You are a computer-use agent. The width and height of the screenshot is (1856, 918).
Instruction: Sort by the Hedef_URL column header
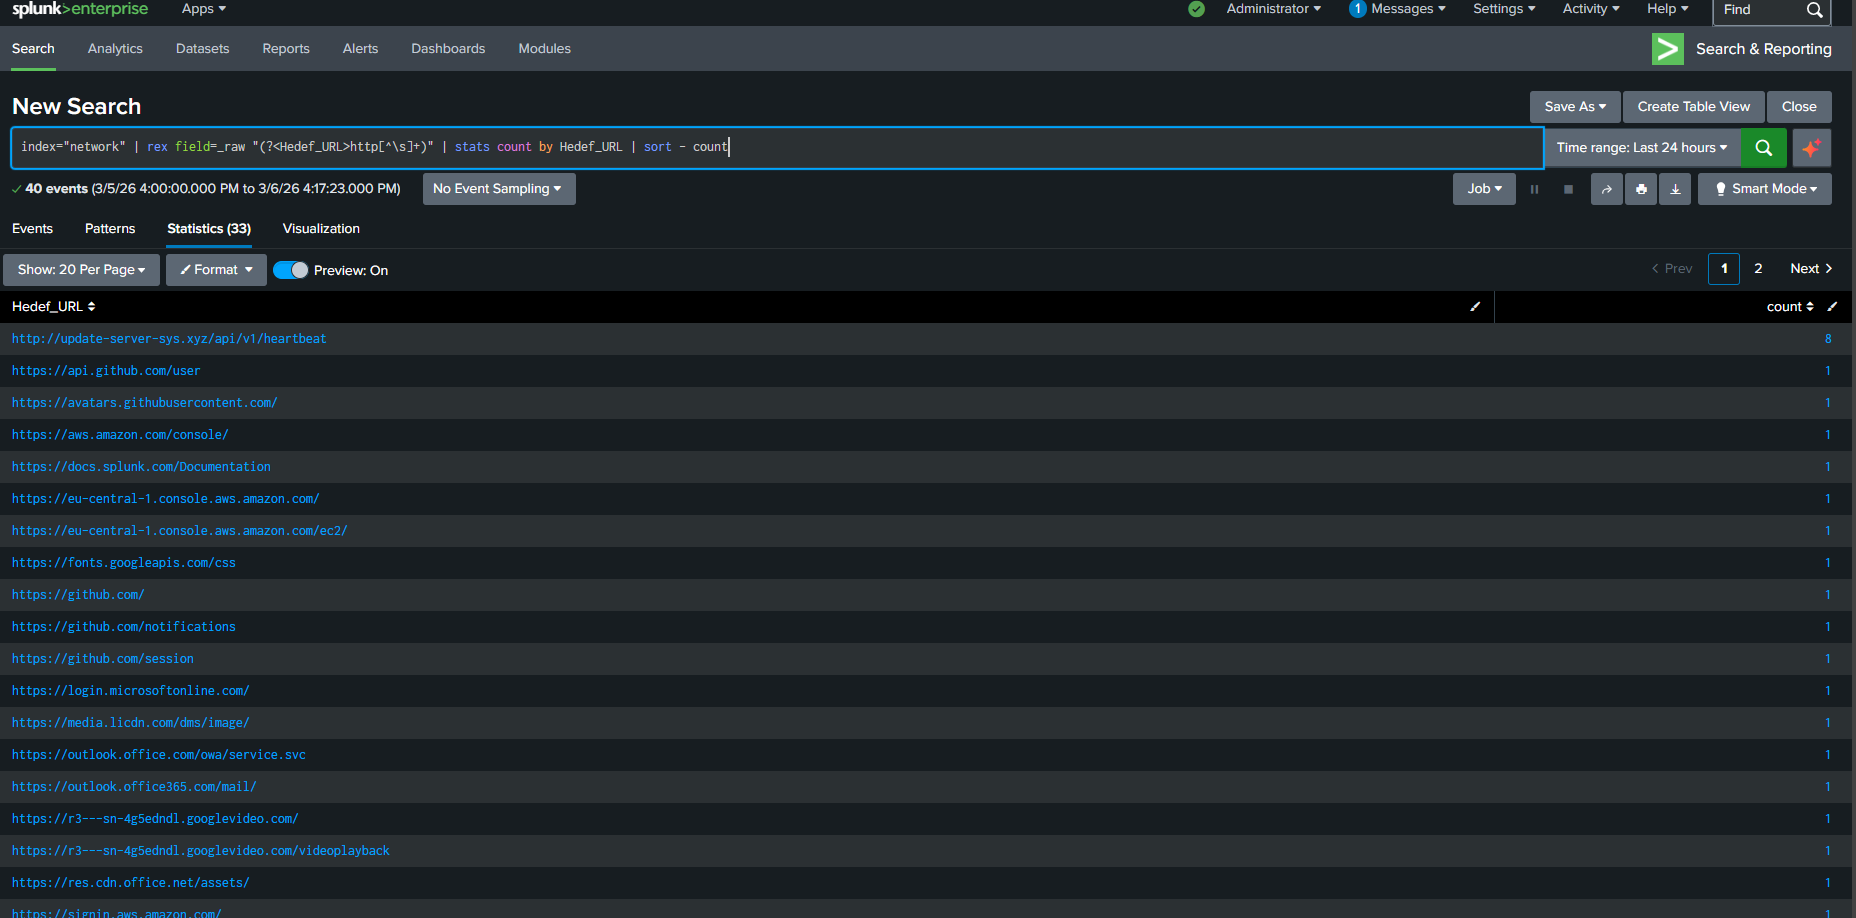pos(54,307)
